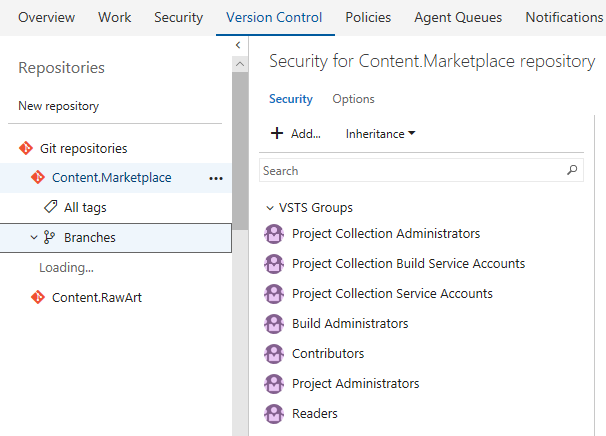Viewport: 606px width, 436px height.
Task: Select Readers group
Action: click(x=315, y=414)
